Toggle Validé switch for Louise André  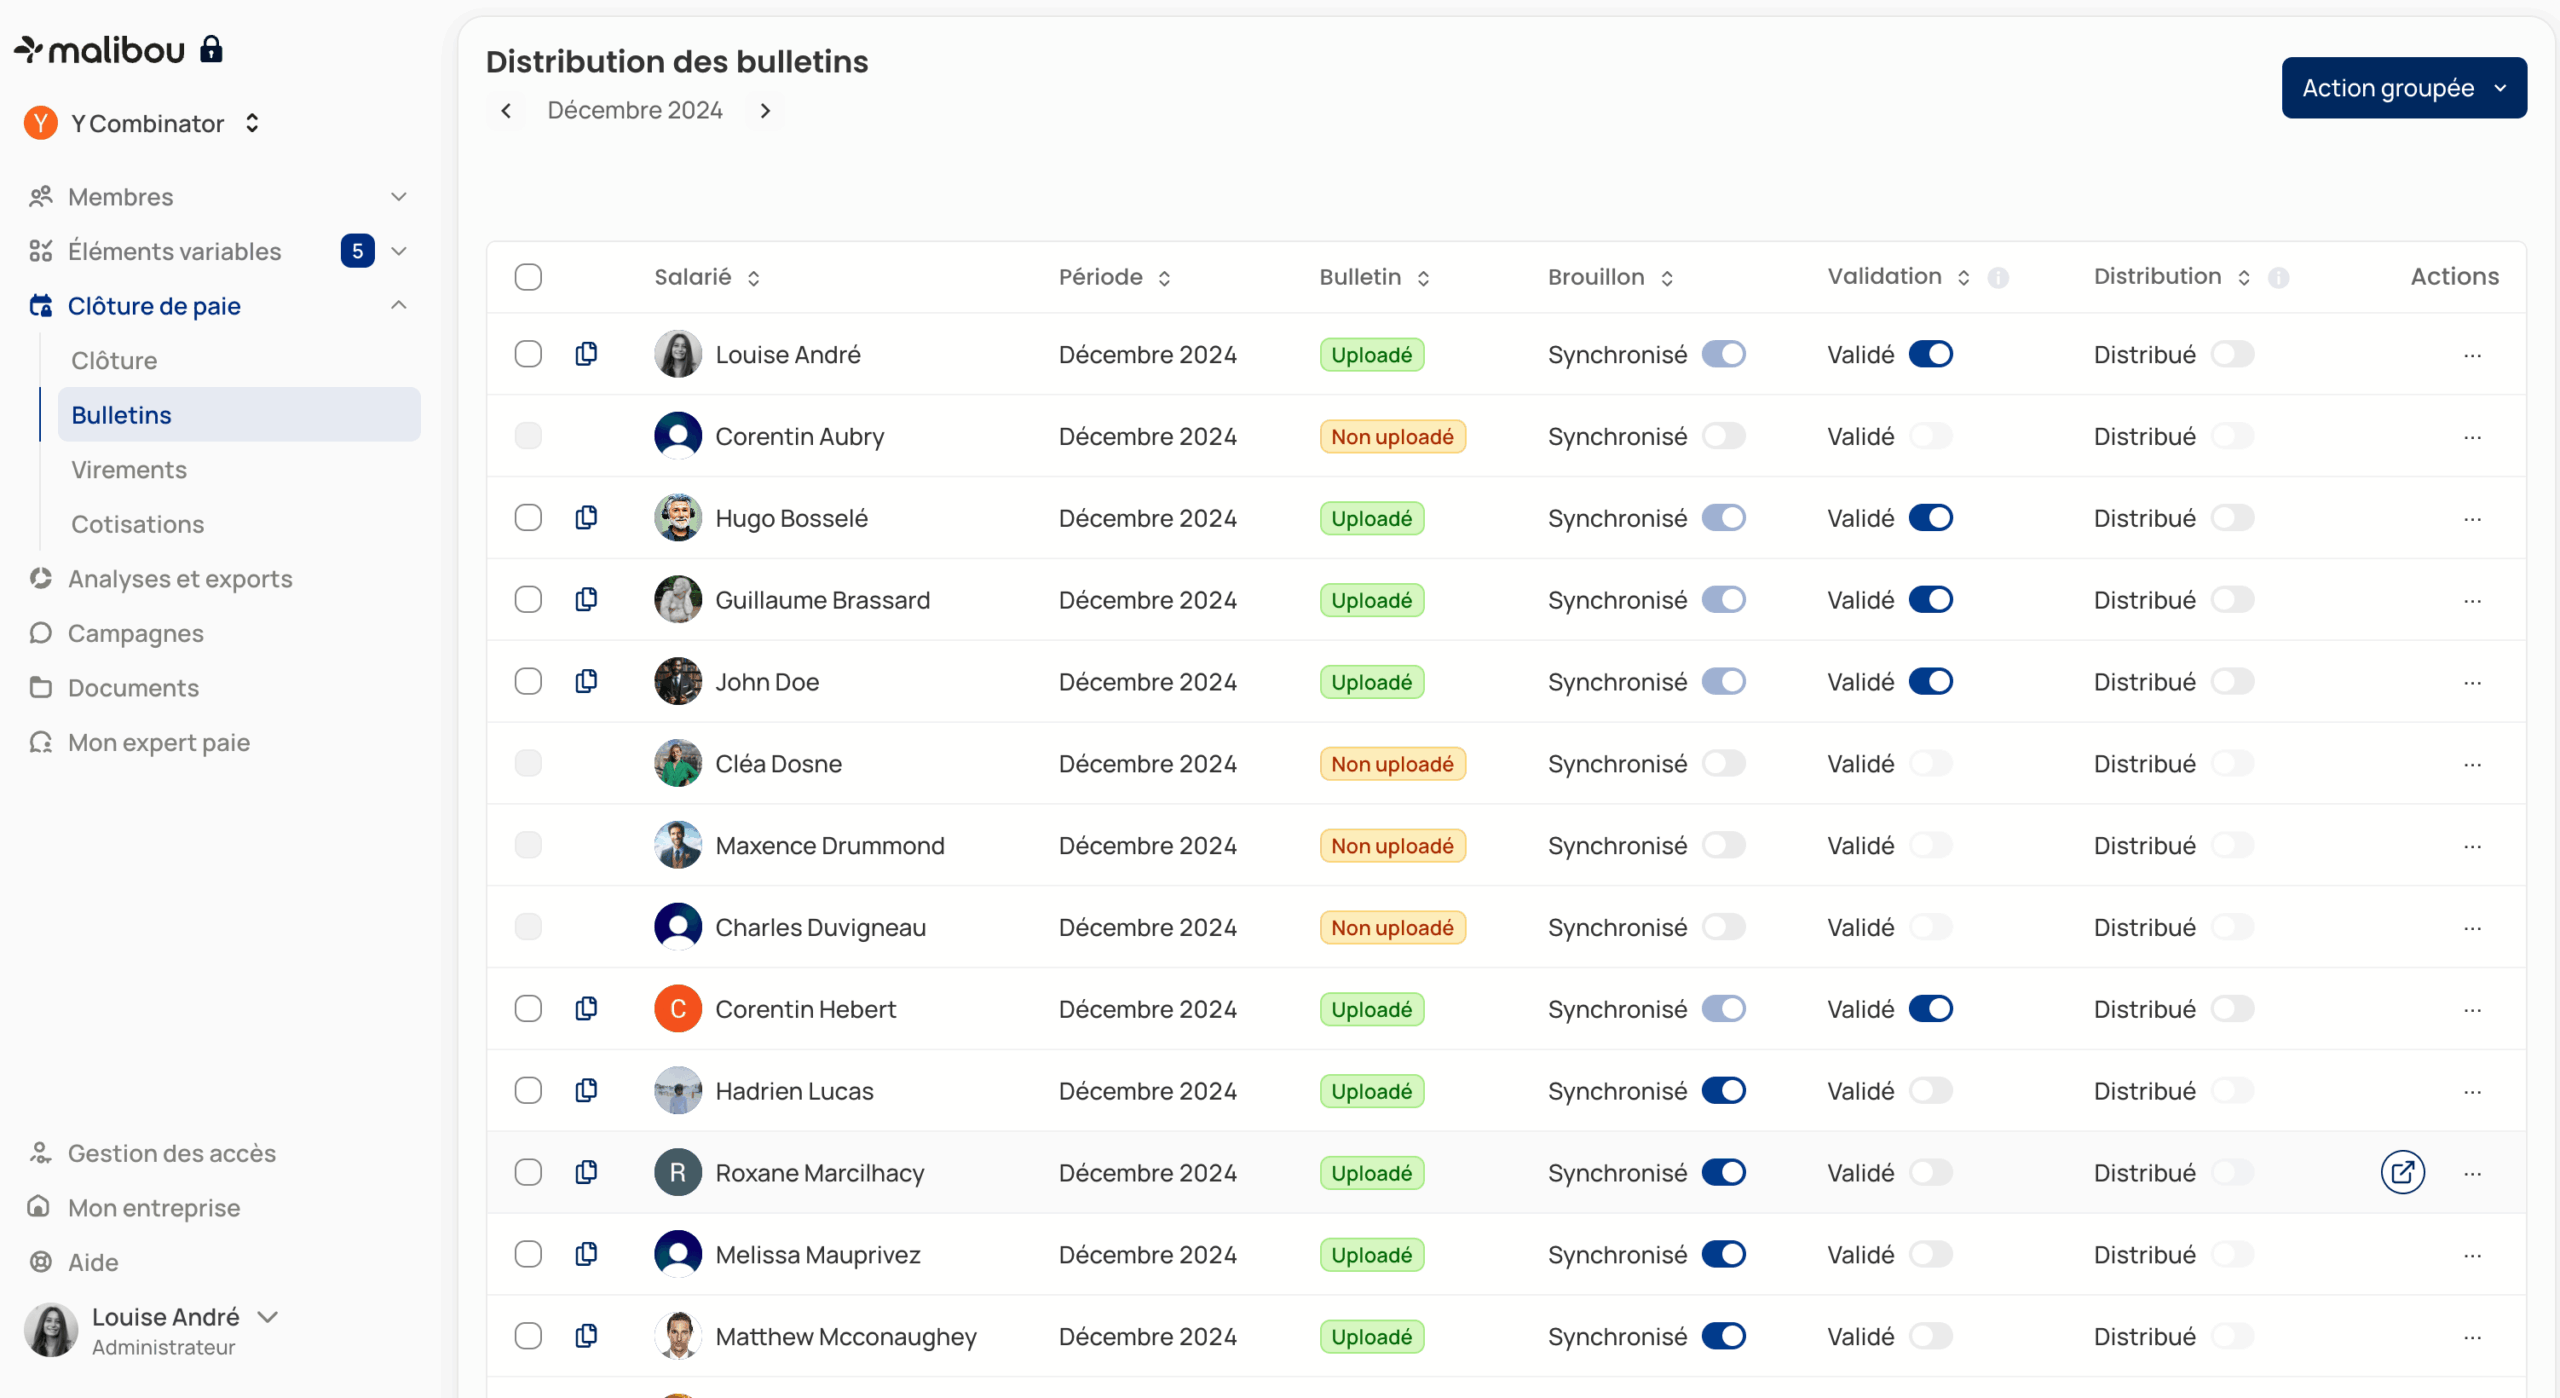click(1930, 354)
